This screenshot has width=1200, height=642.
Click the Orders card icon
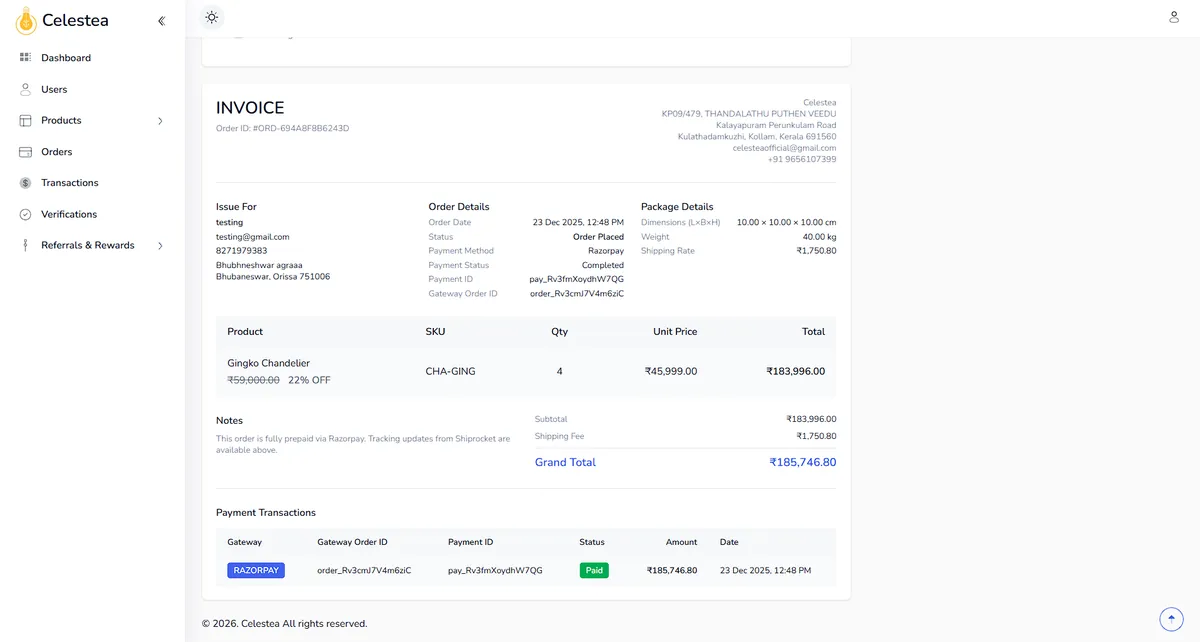[x=25, y=152]
